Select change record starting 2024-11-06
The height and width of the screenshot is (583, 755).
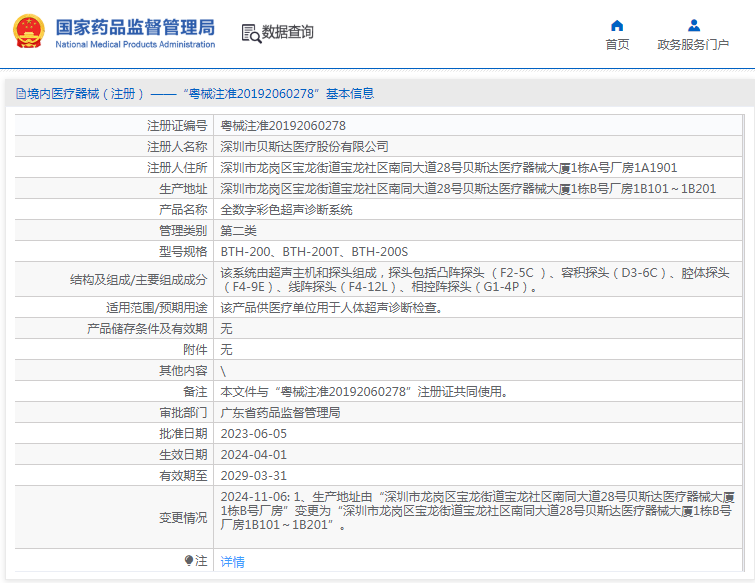[x=478, y=511]
